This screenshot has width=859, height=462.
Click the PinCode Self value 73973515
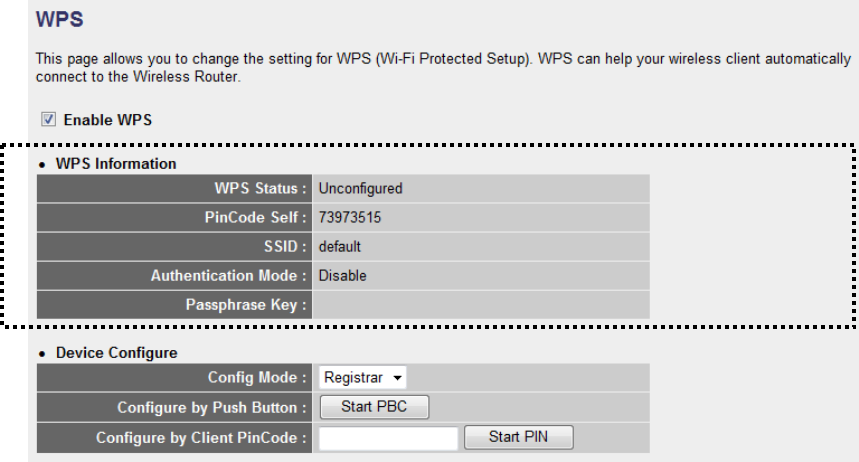[x=349, y=217]
